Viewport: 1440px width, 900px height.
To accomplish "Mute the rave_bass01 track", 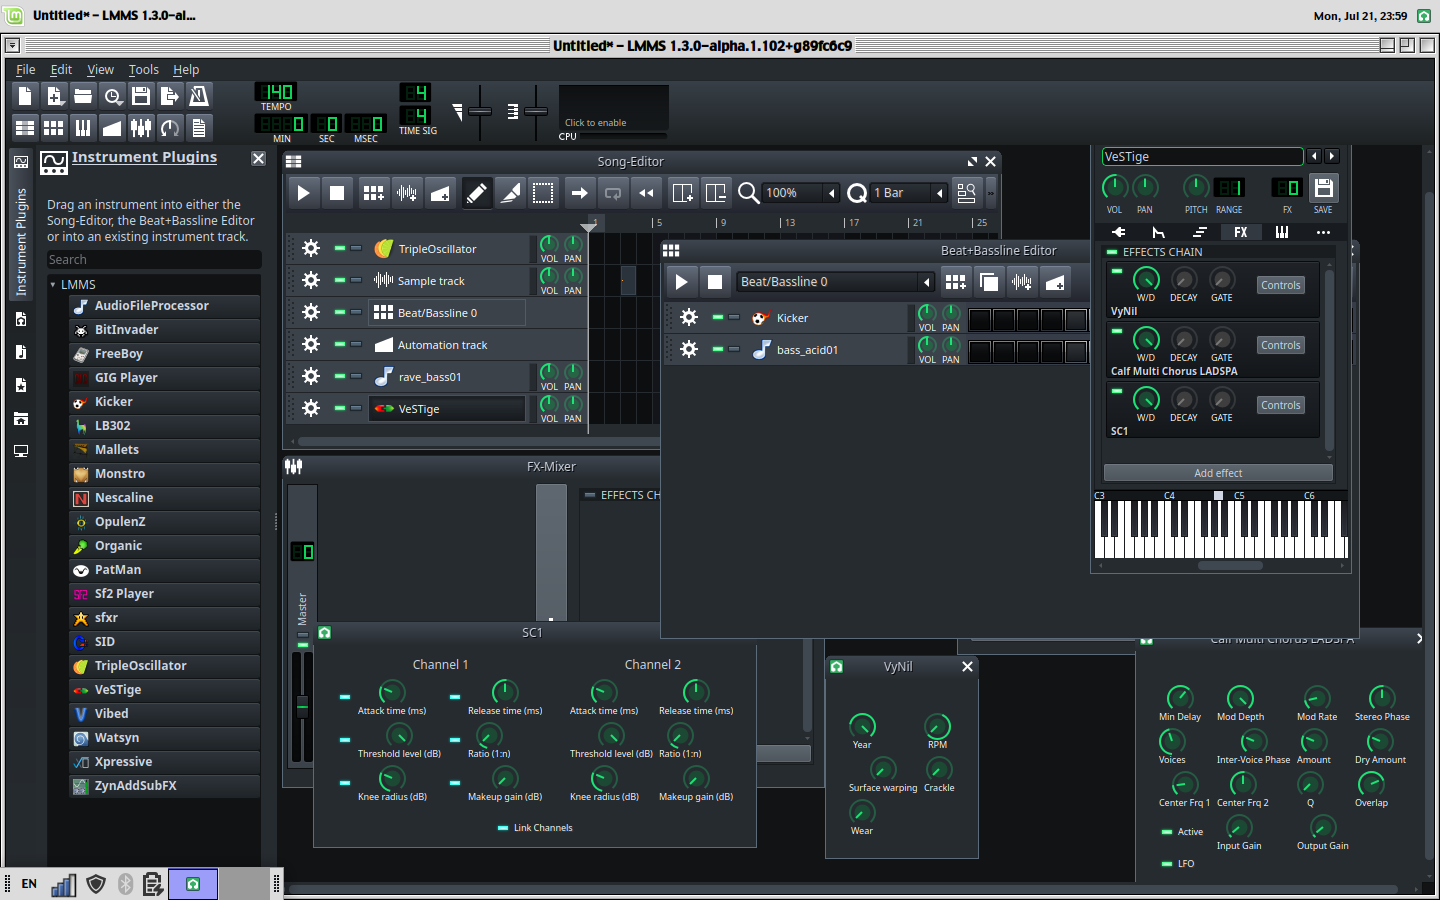I will [x=340, y=376].
